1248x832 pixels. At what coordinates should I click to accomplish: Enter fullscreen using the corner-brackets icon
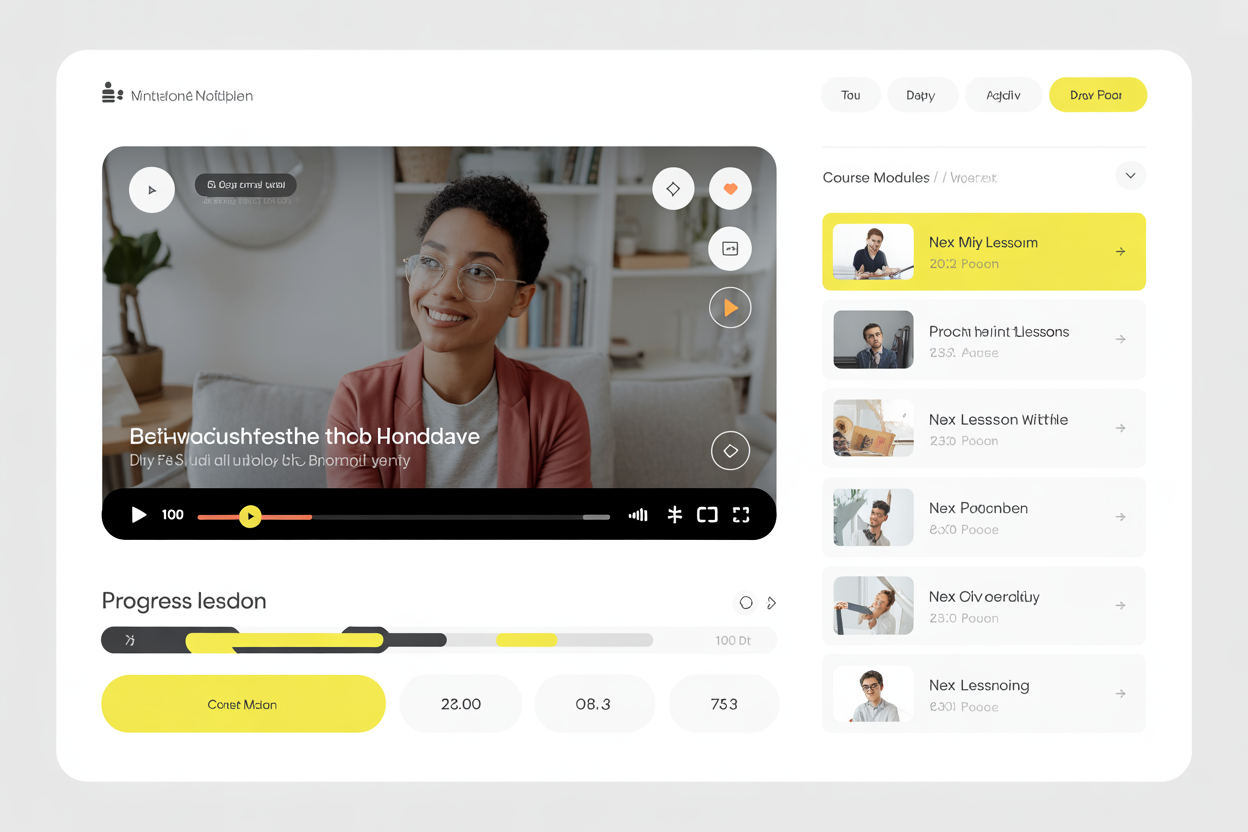pyautogui.click(x=741, y=515)
